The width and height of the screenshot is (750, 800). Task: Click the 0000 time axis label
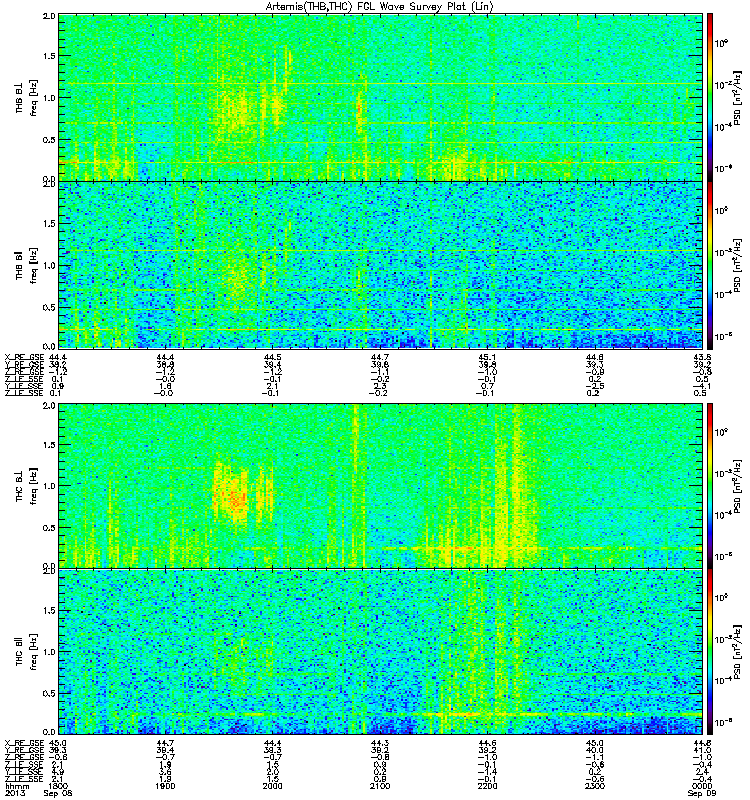tap(702, 786)
